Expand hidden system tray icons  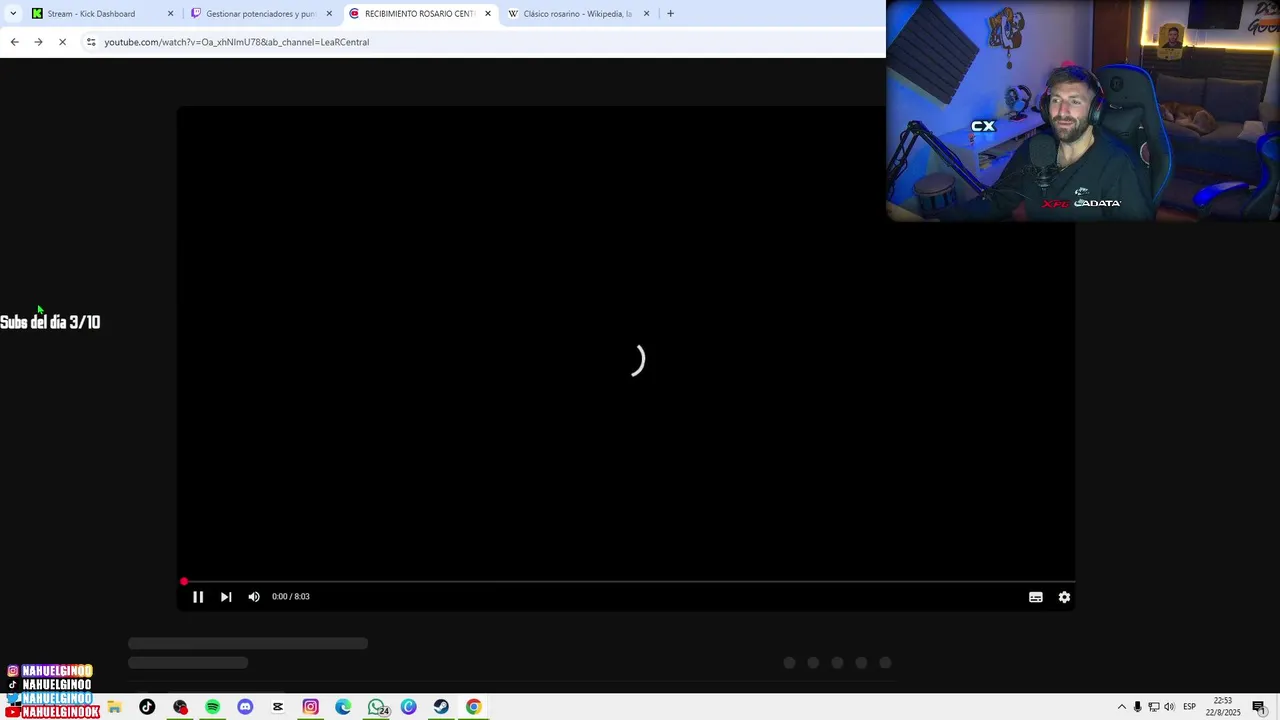pos(1121,707)
